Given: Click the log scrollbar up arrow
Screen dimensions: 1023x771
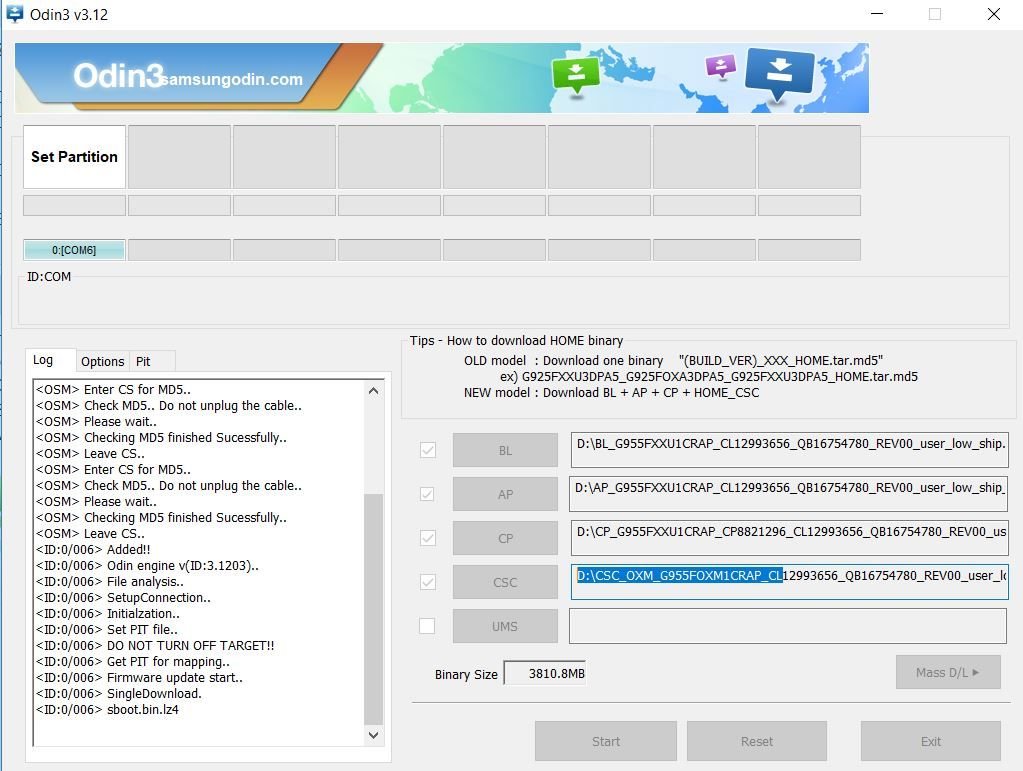Looking at the screenshot, I should pyautogui.click(x=374, y=391).
